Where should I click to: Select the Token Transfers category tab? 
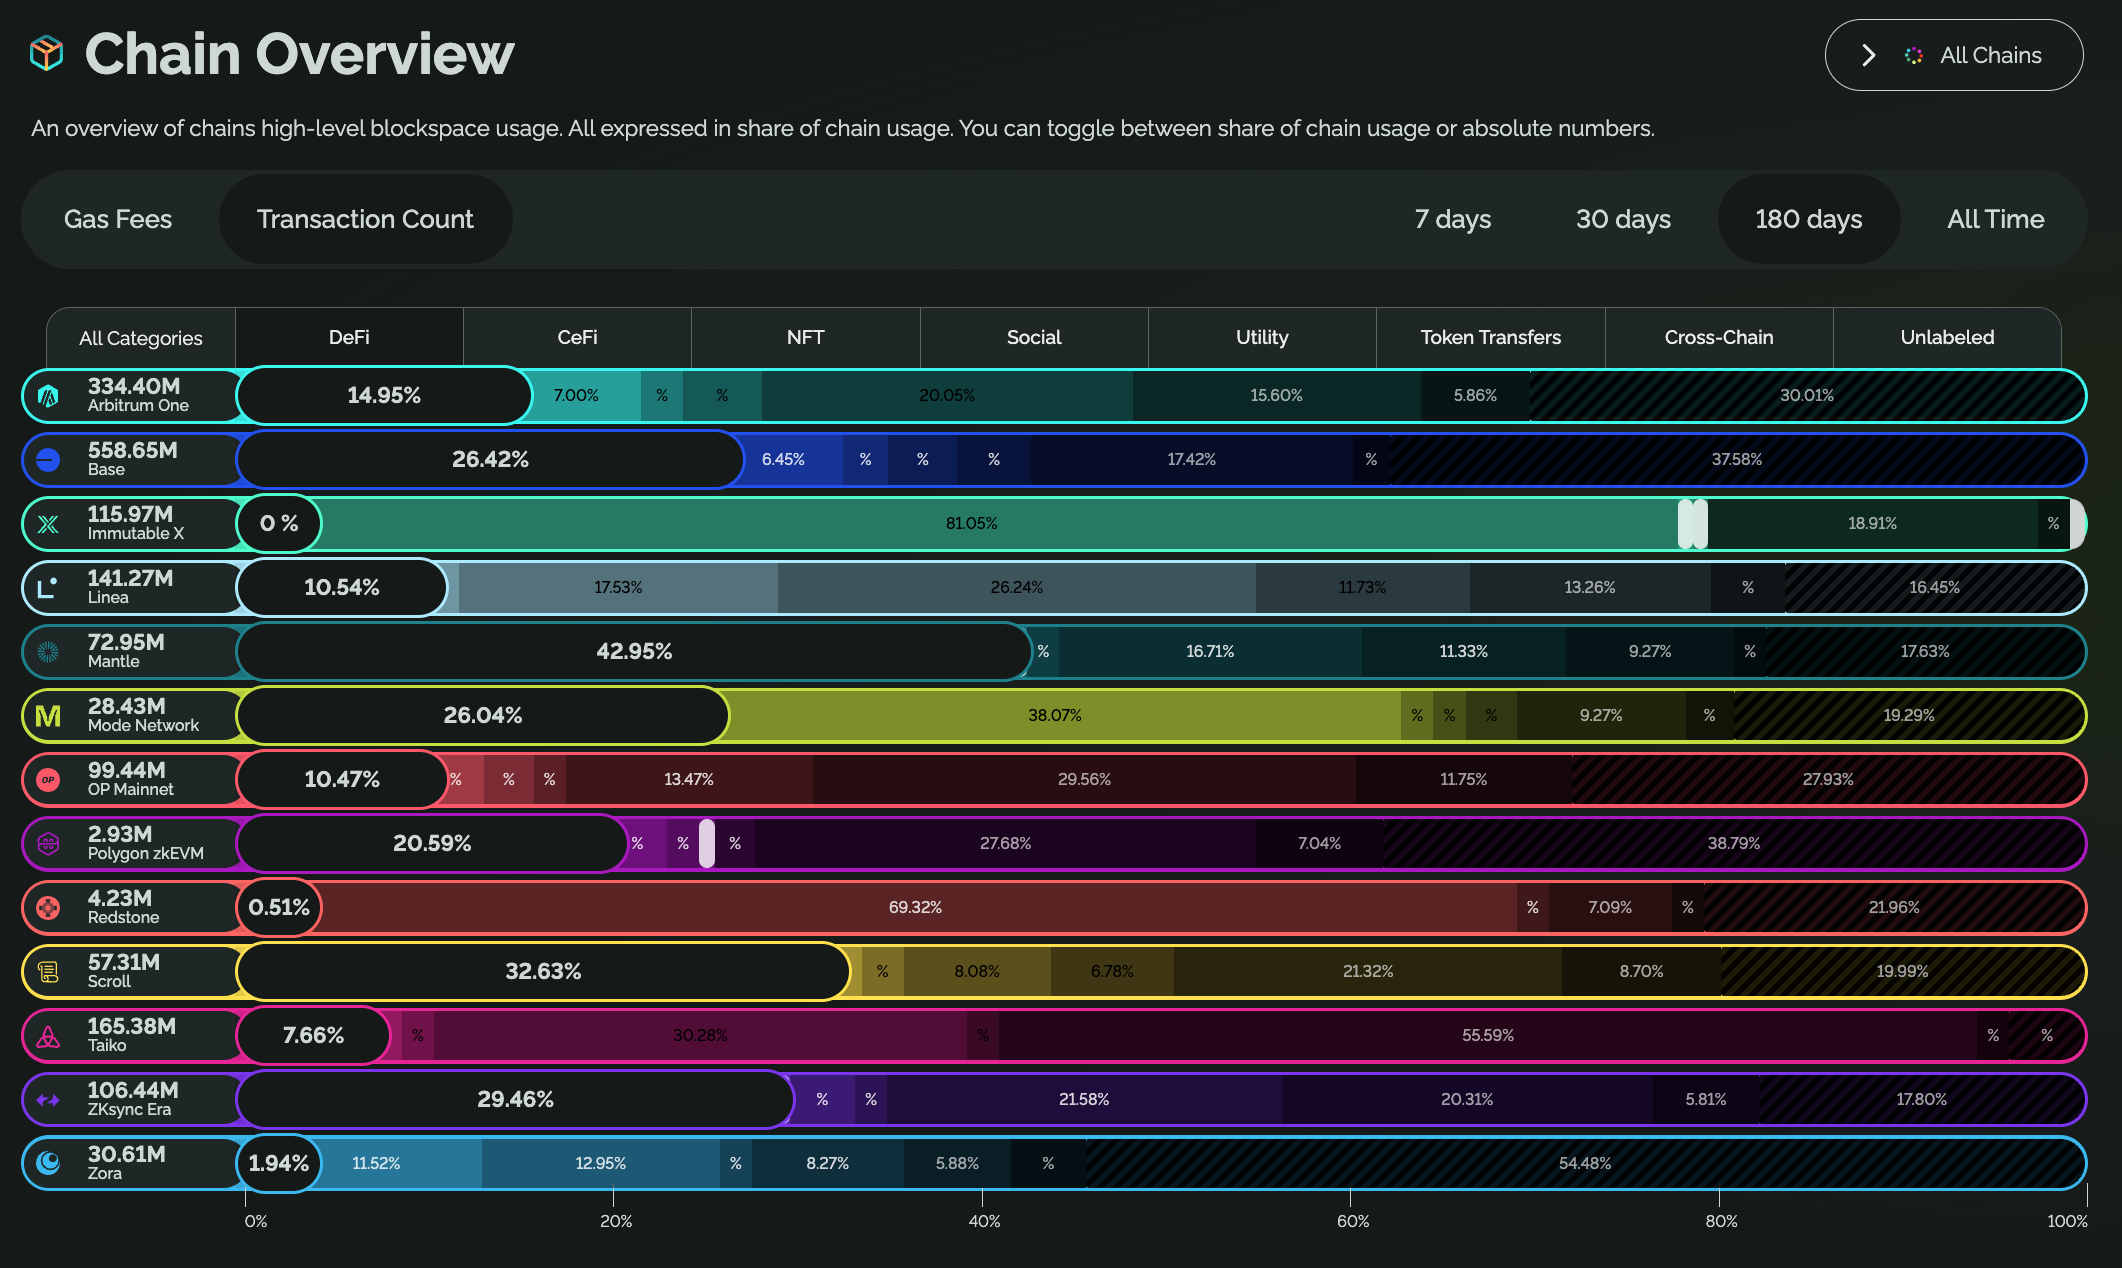[x=1491, y=338]
